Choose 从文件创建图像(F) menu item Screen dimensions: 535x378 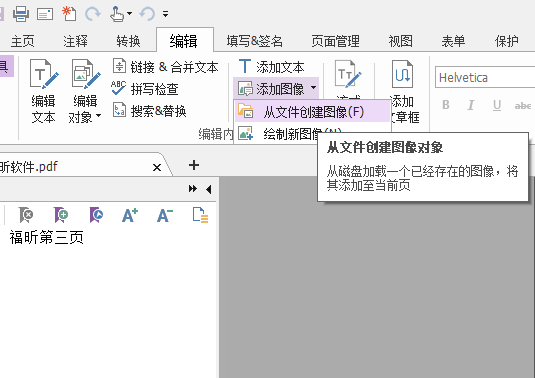tap(312, 112)
